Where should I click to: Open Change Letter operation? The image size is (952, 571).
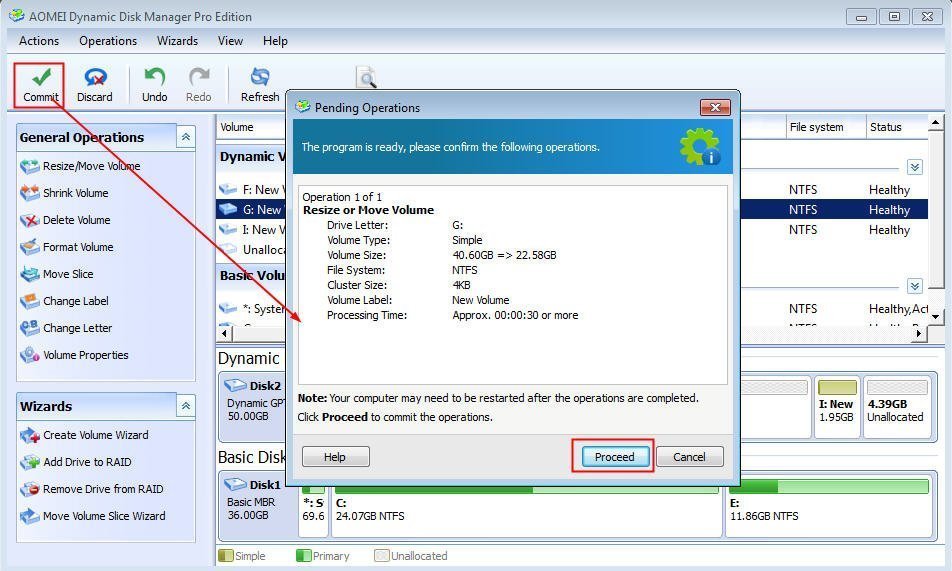(66, 328)
